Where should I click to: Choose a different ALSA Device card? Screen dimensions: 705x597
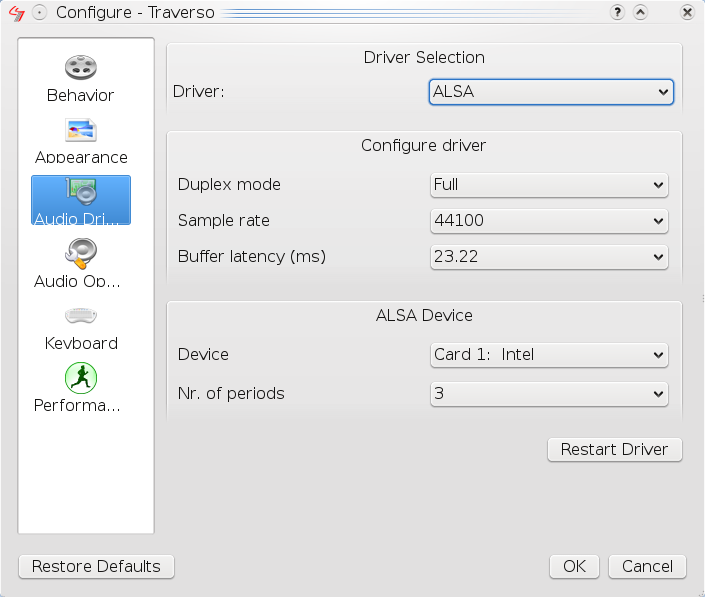548,355
